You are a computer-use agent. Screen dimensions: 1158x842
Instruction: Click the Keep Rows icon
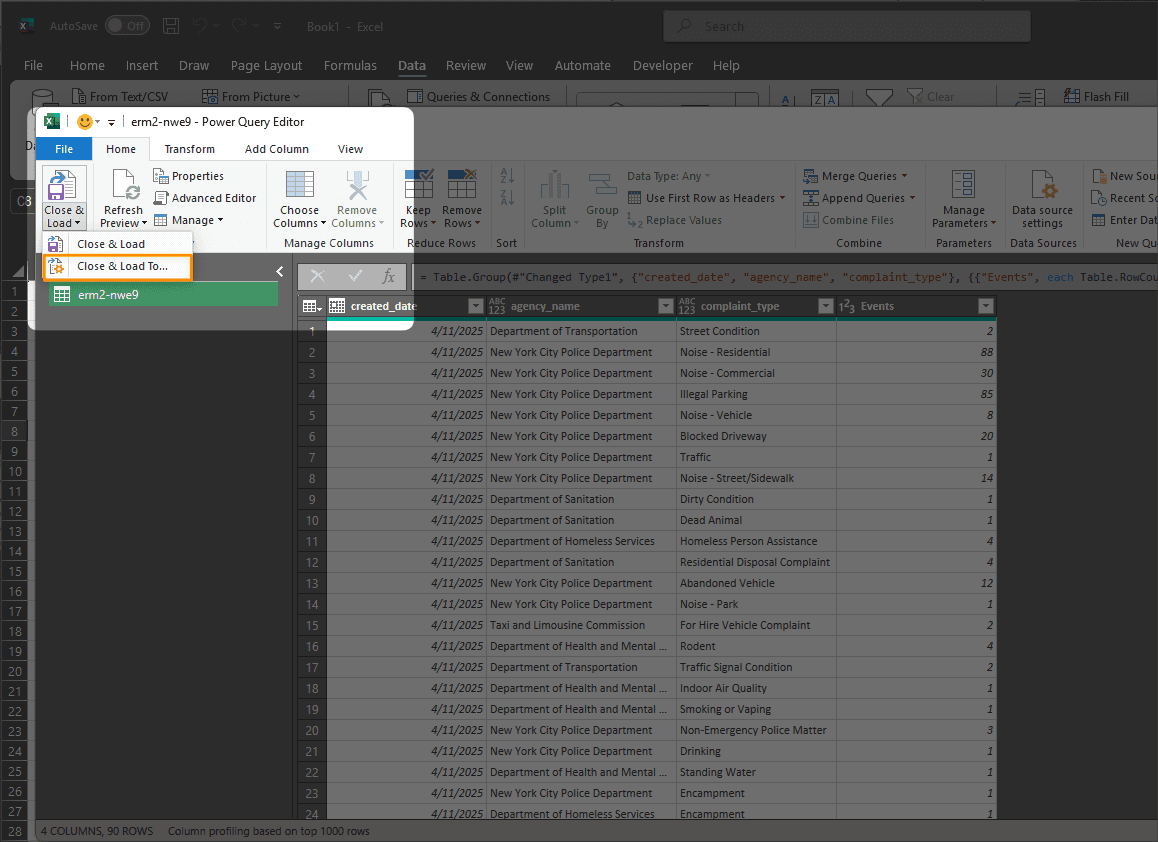[x=419, y=185]
